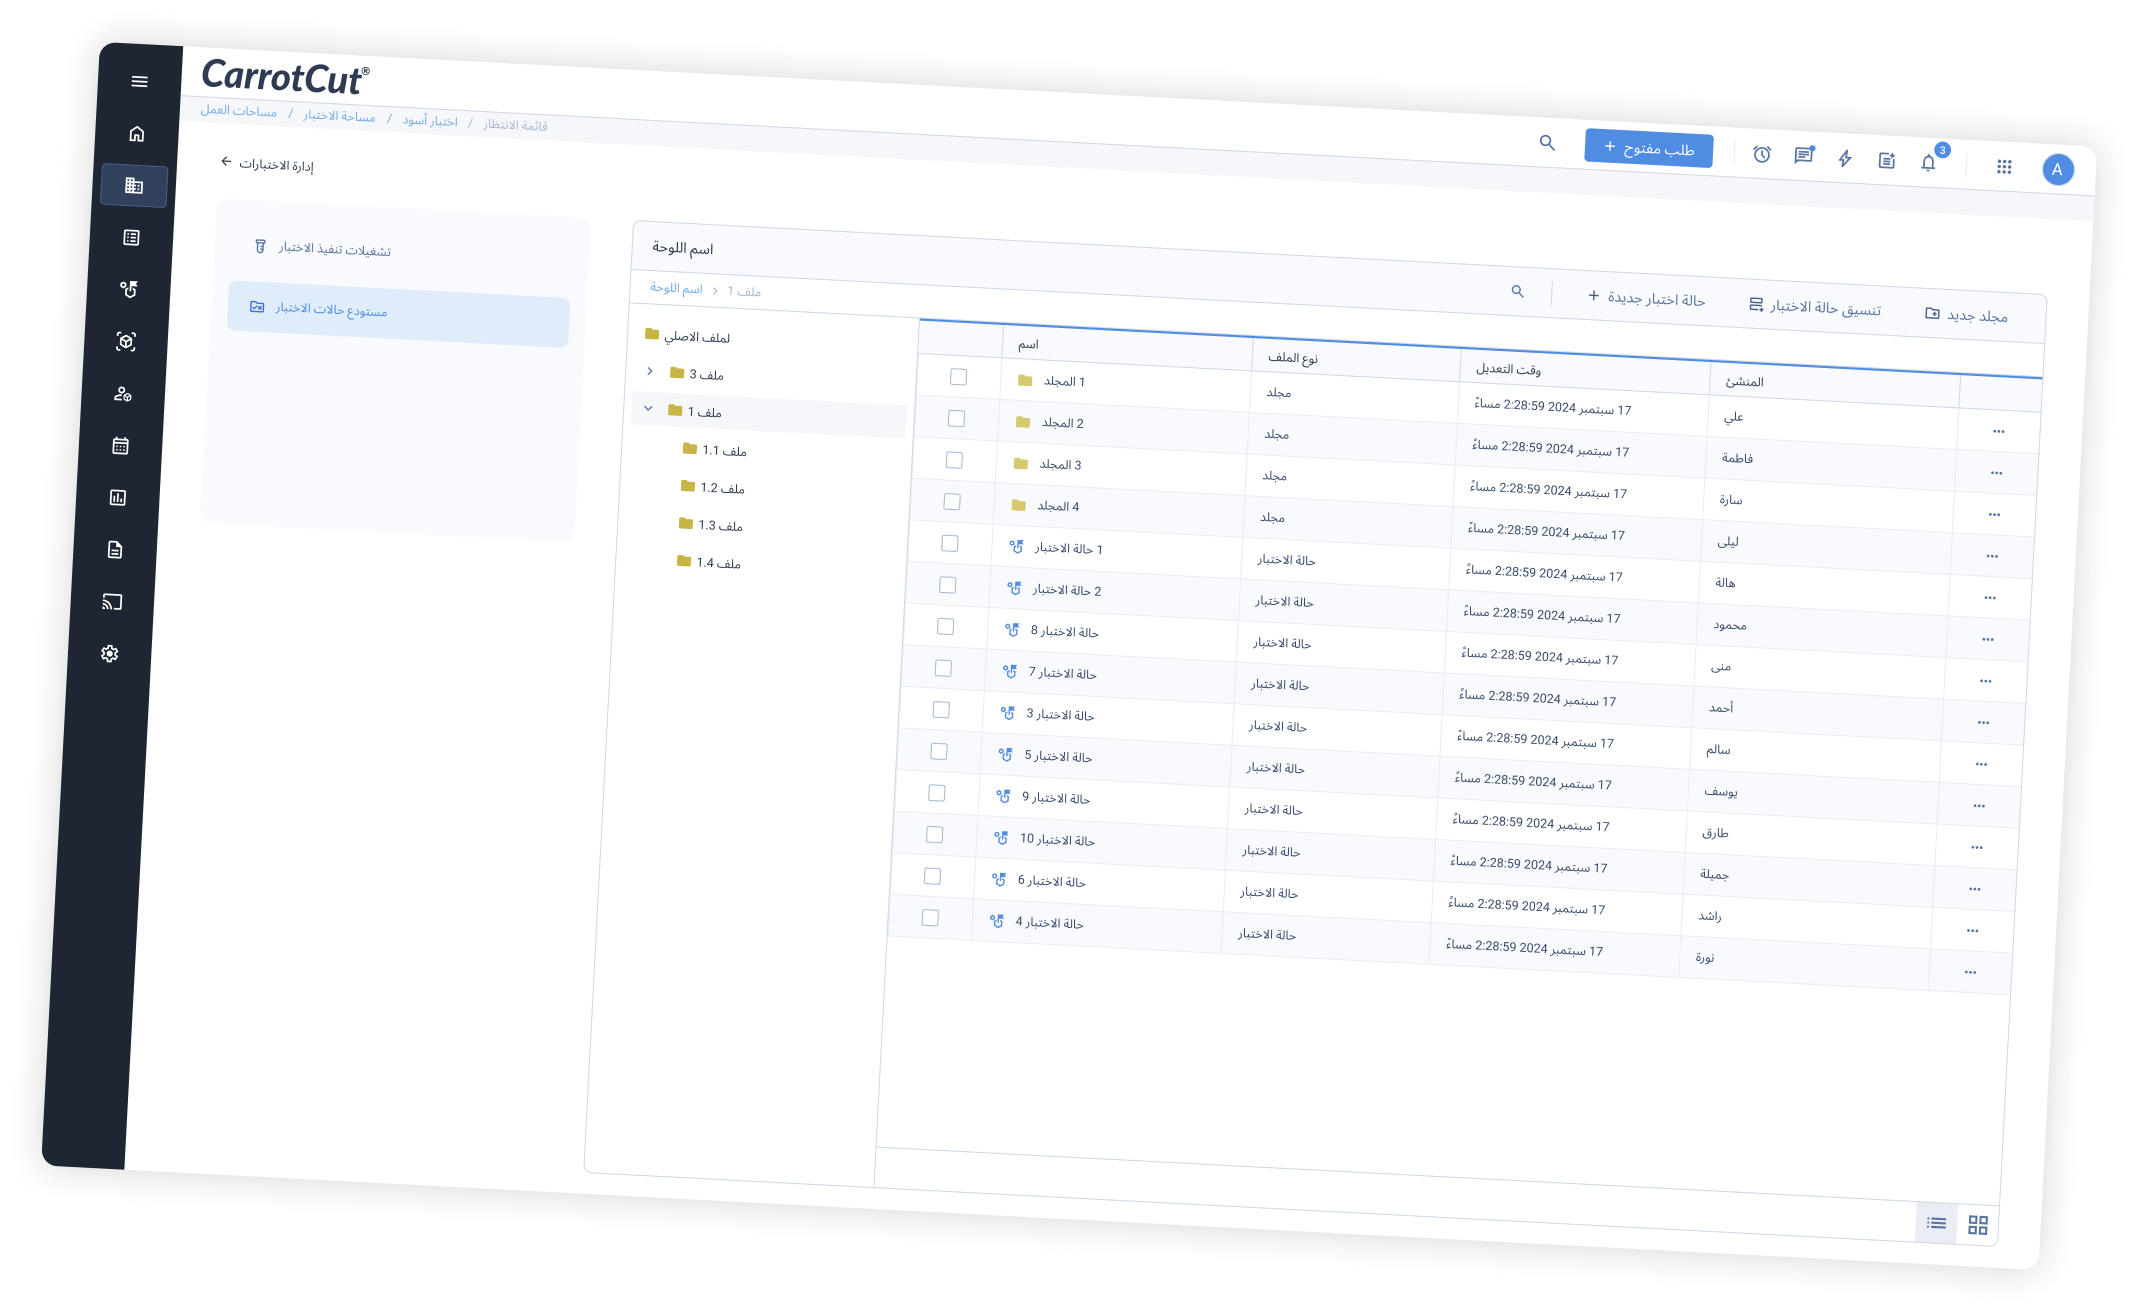
Task: Collapse the ملف 1 folder chevron
Action: 648,408
